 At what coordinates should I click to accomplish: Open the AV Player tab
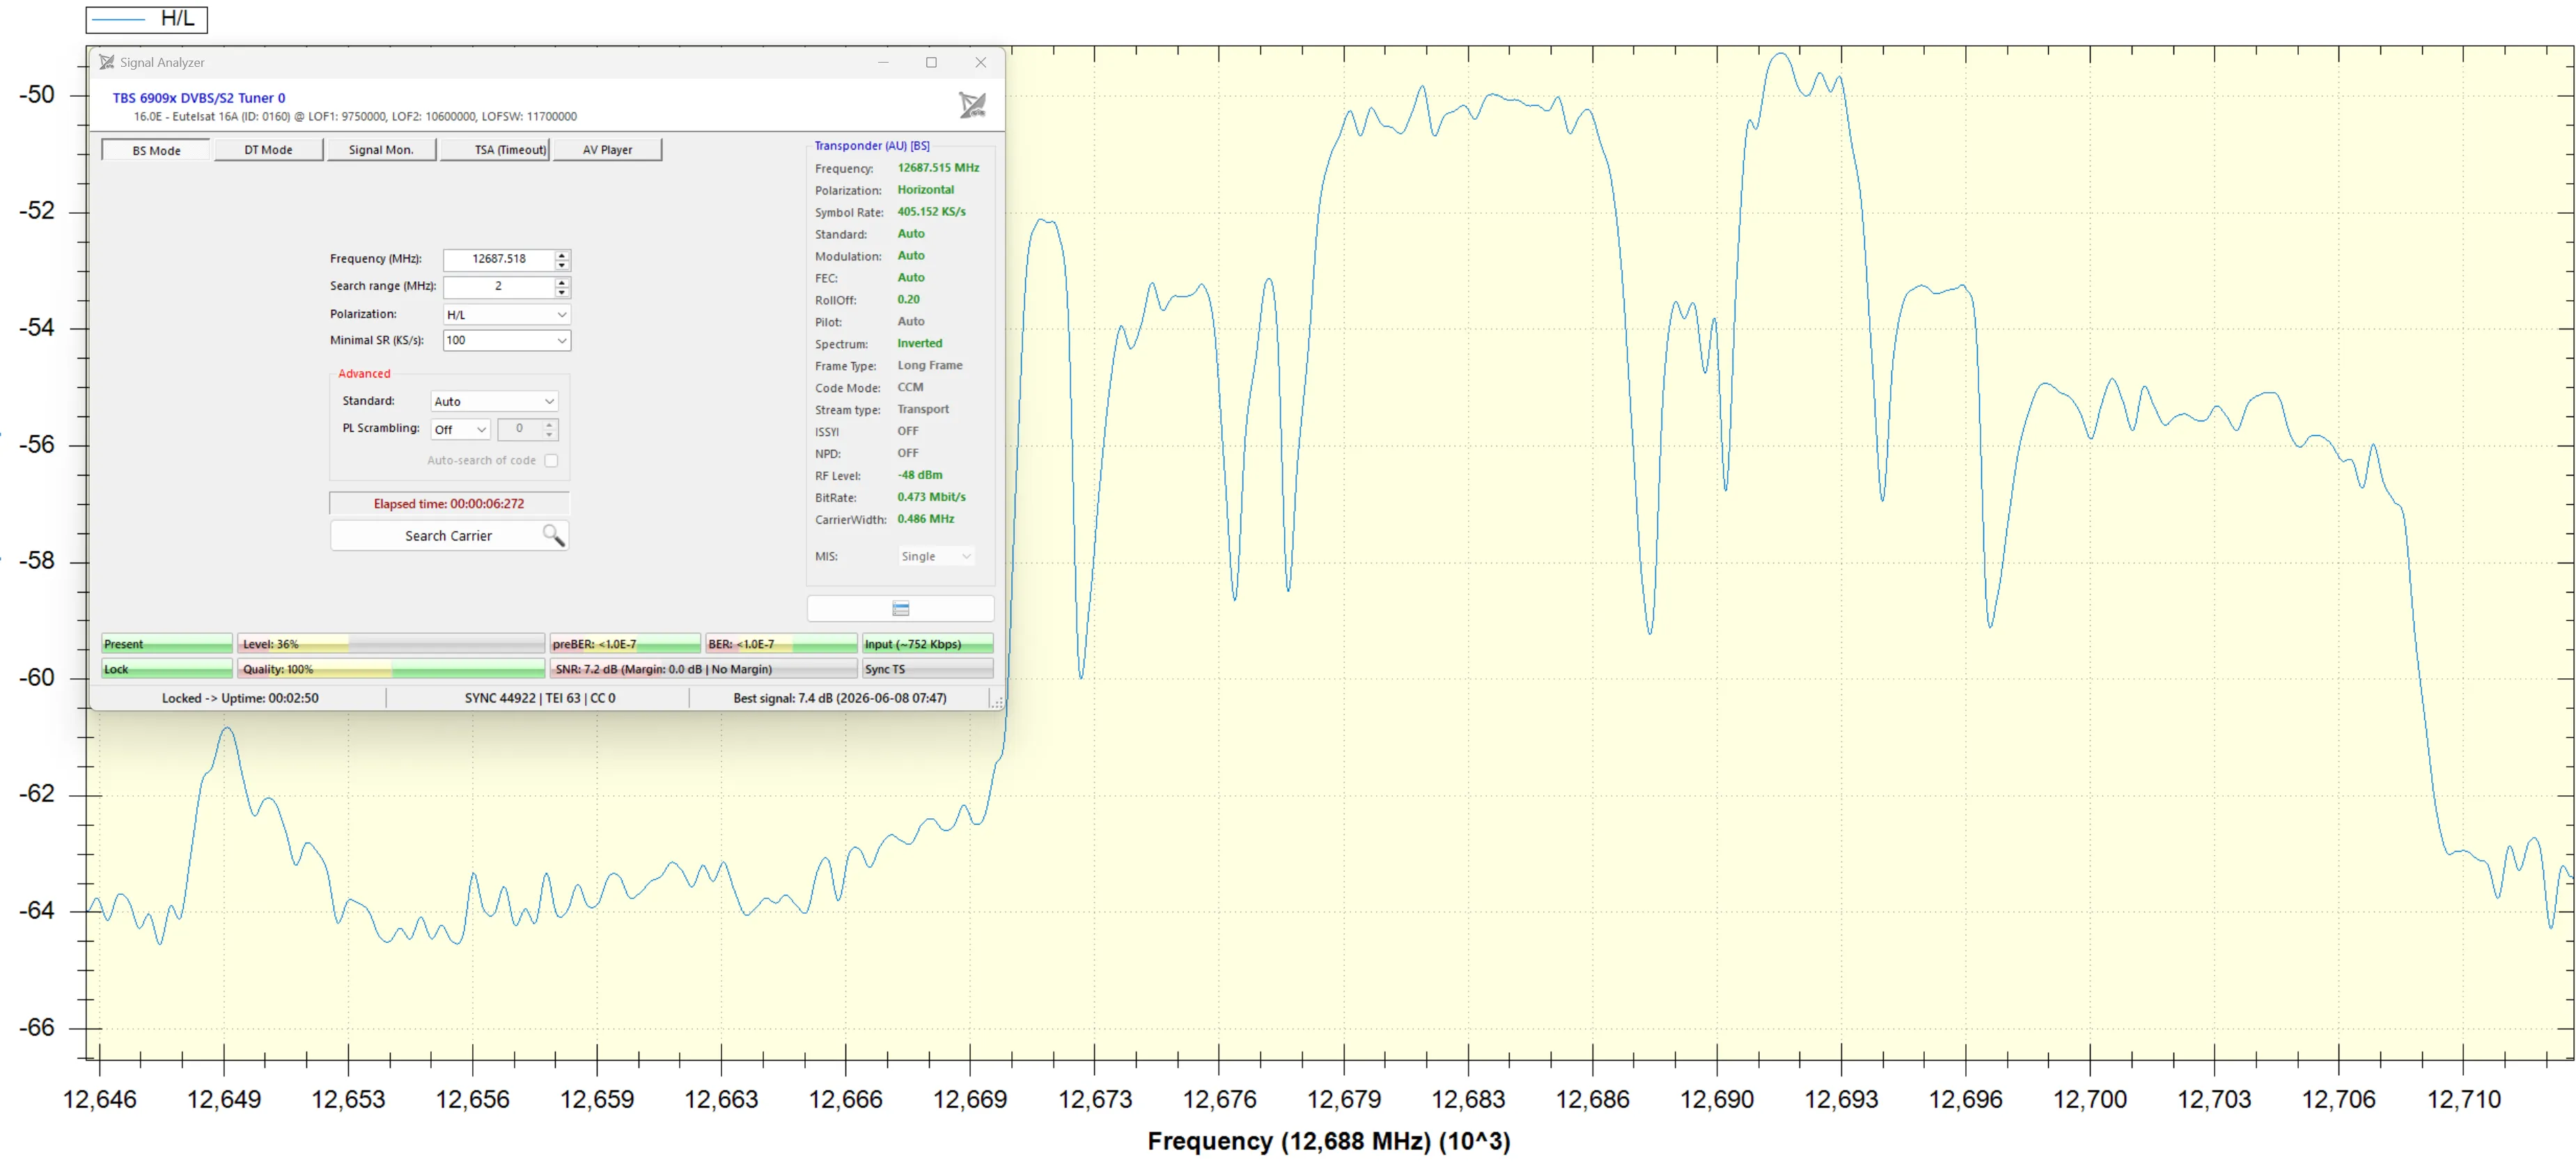click(608, 150)
